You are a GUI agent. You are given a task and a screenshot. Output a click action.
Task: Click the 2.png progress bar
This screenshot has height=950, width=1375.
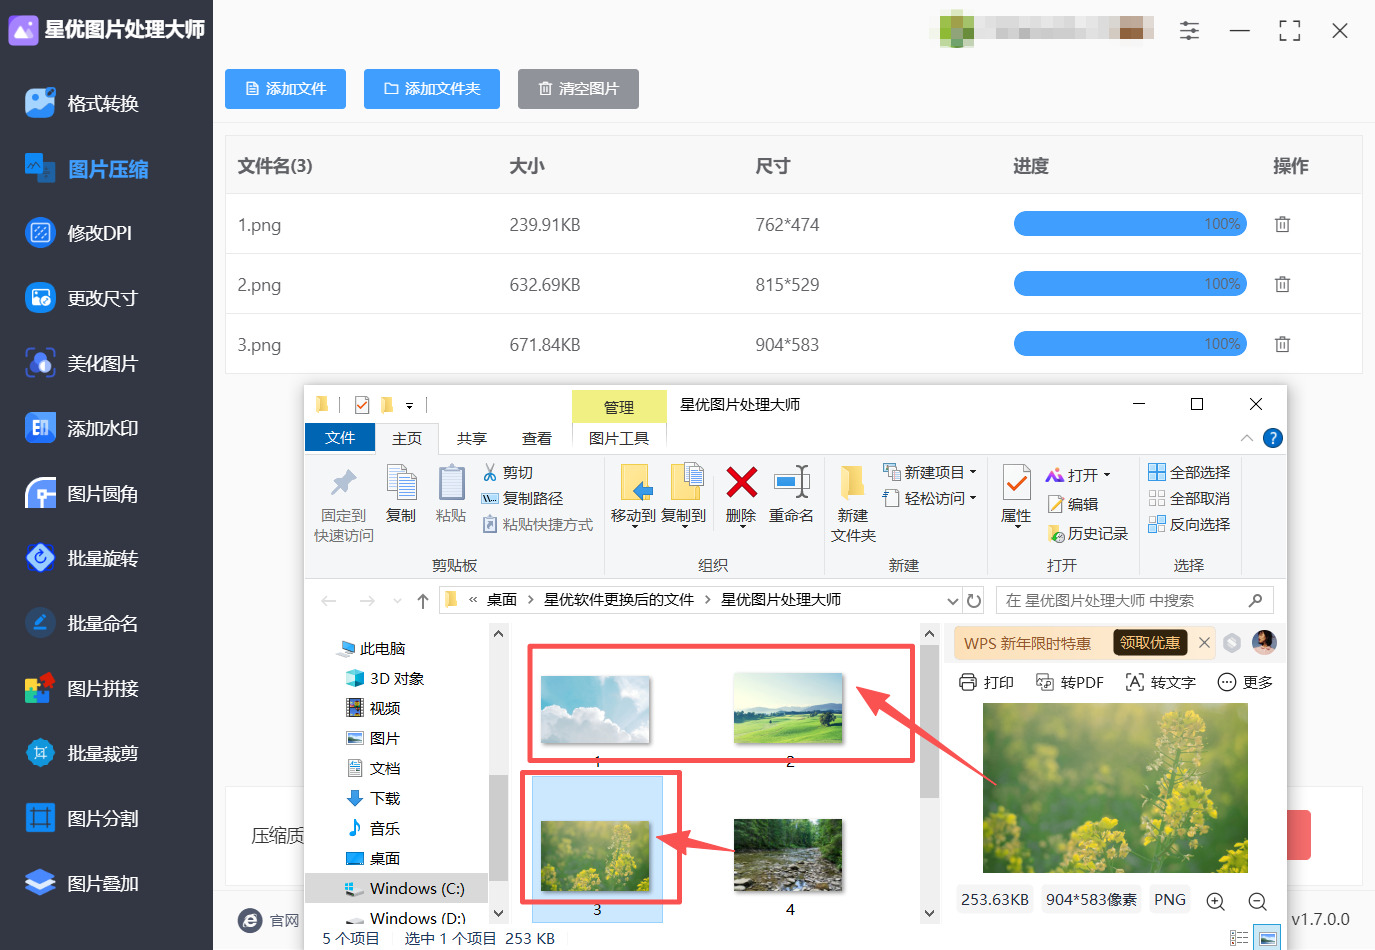coord(1132,284)
